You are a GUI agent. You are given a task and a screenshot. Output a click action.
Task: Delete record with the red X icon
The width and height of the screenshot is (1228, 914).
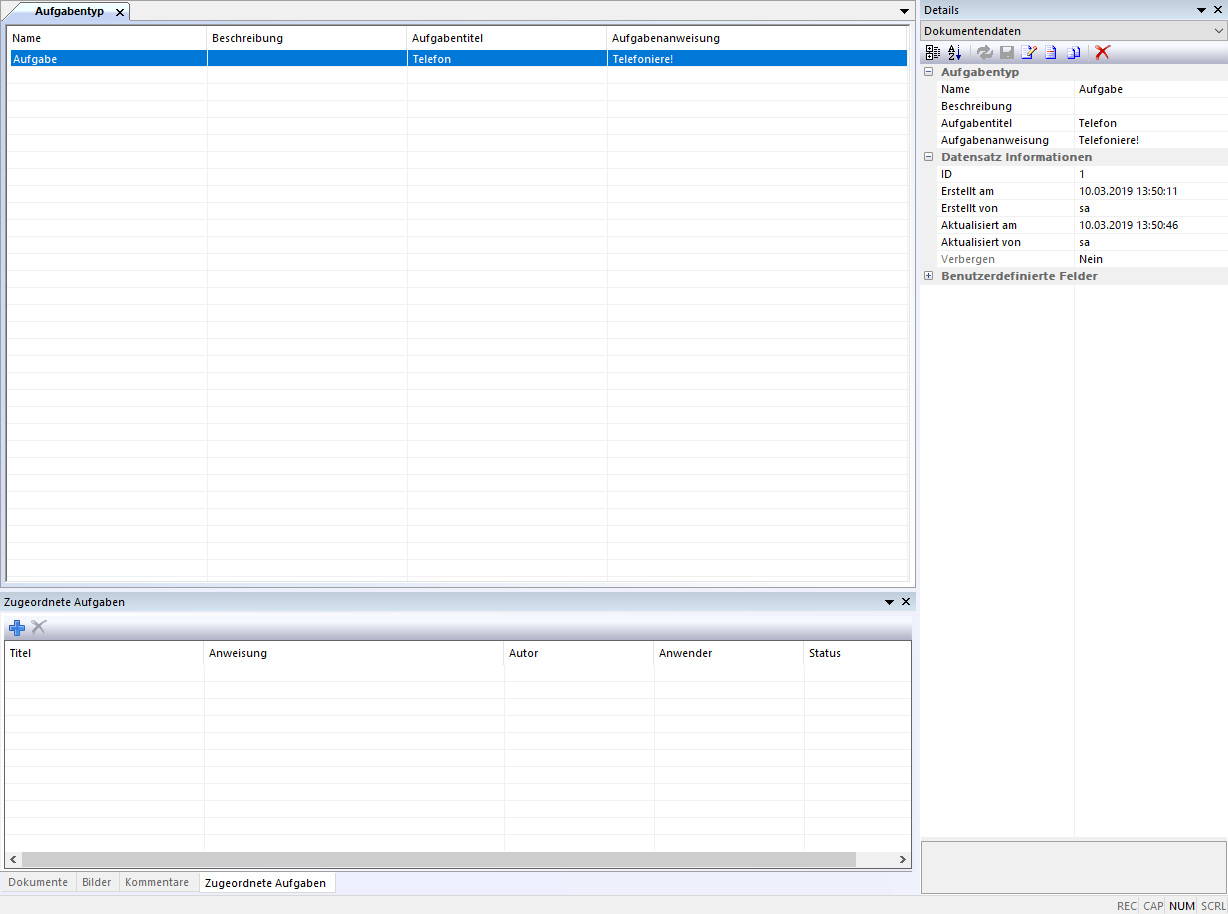(x=1102, y=52)
